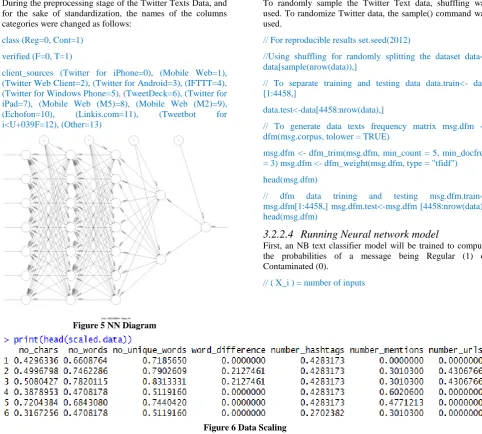Click the 'no_words' column header

coord(88,350)
